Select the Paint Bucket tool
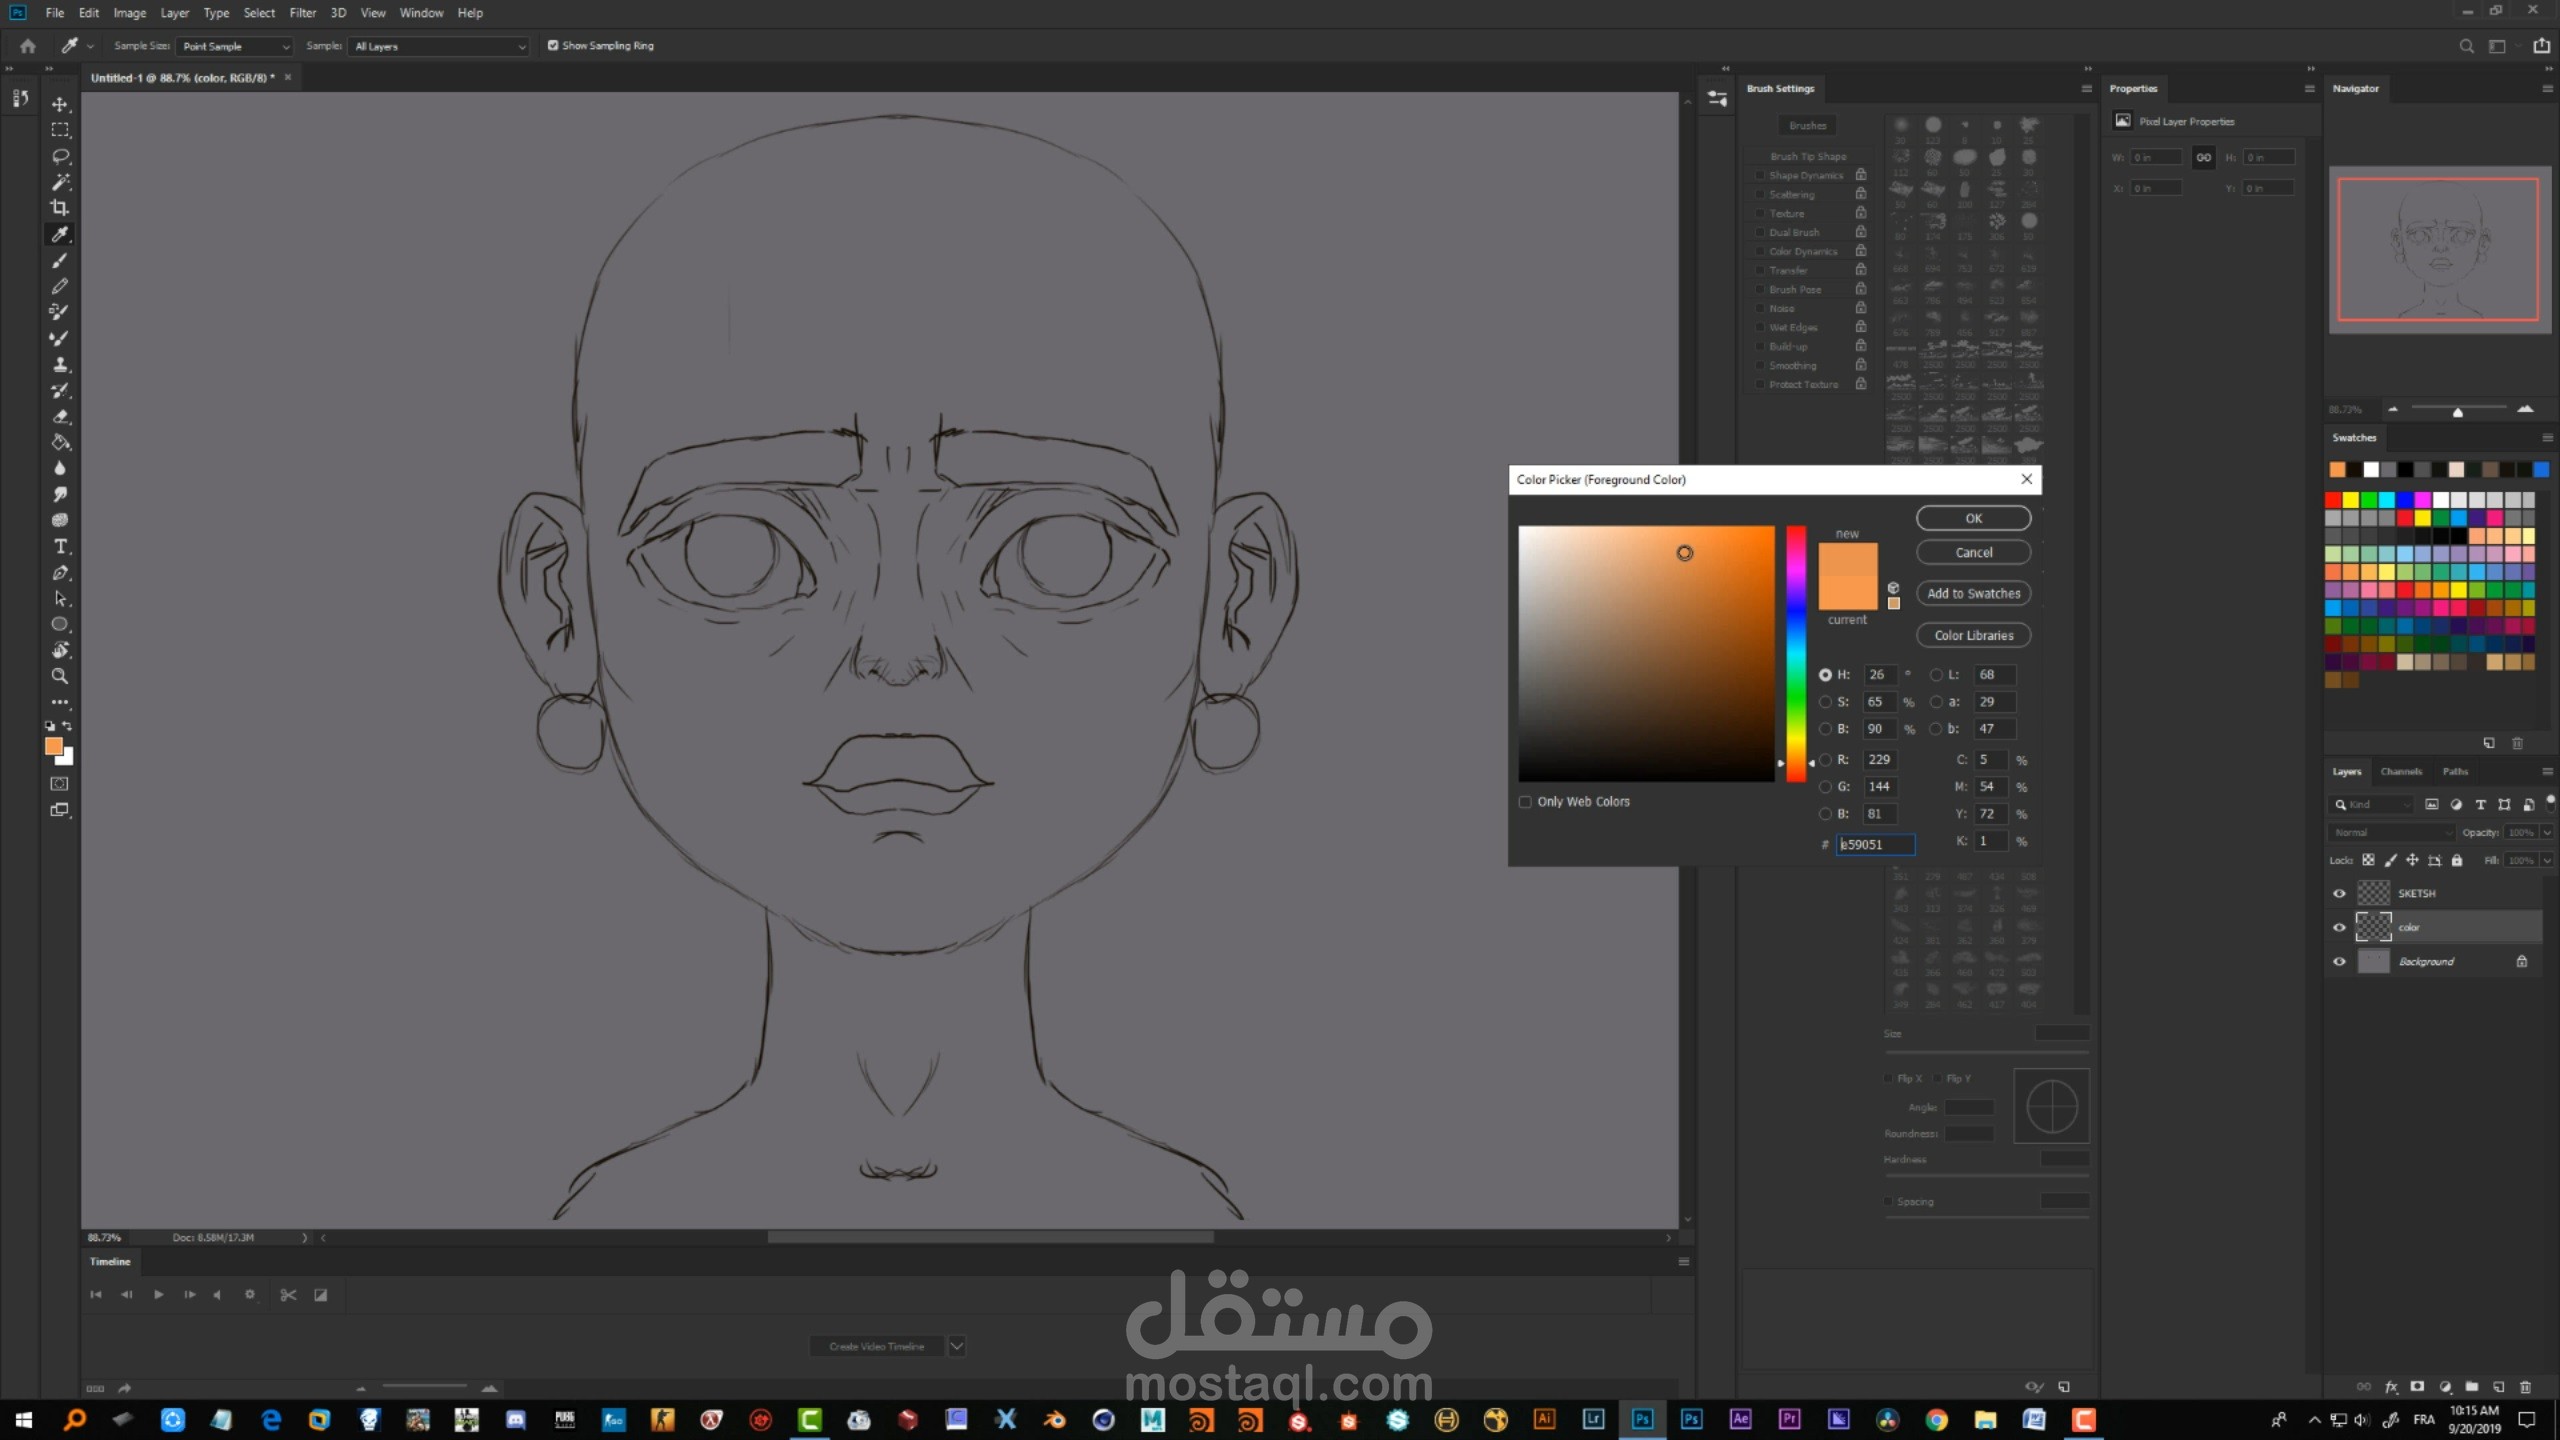The height and width of the screenshot is (1440, 2560). point(60,442)
